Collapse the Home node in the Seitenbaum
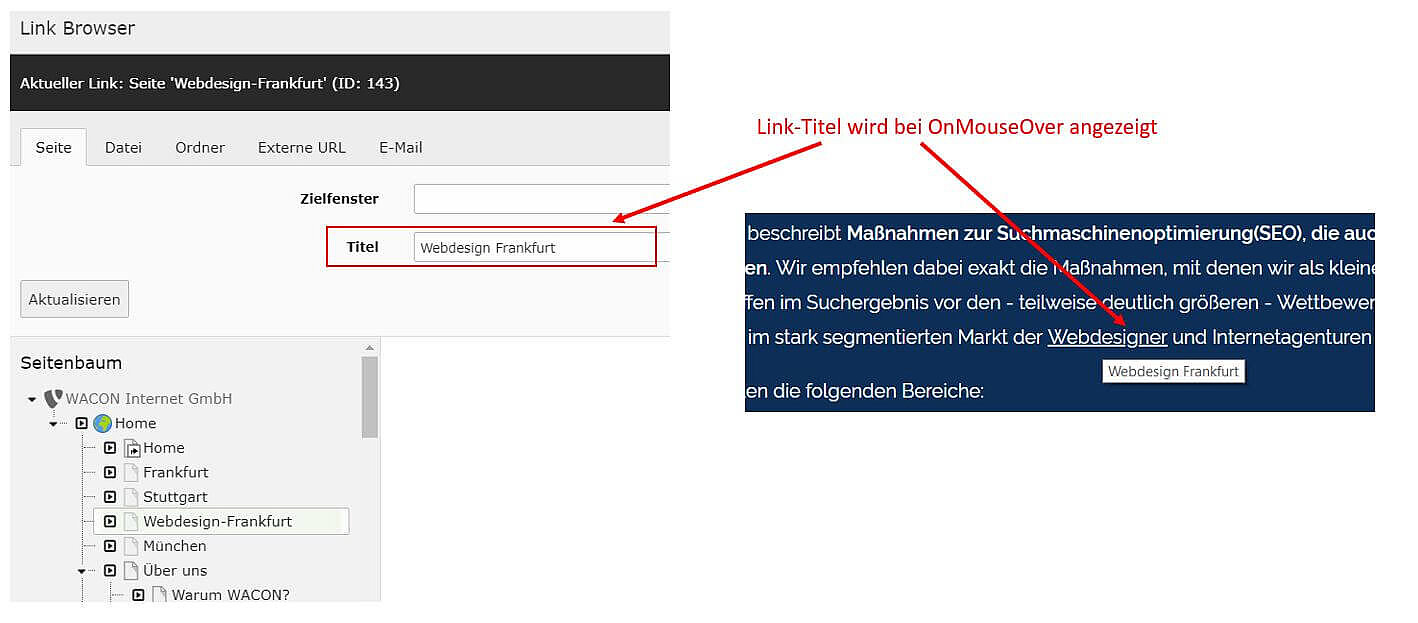The height and width of the screenshot is (623, 1418). click(52, 423)
